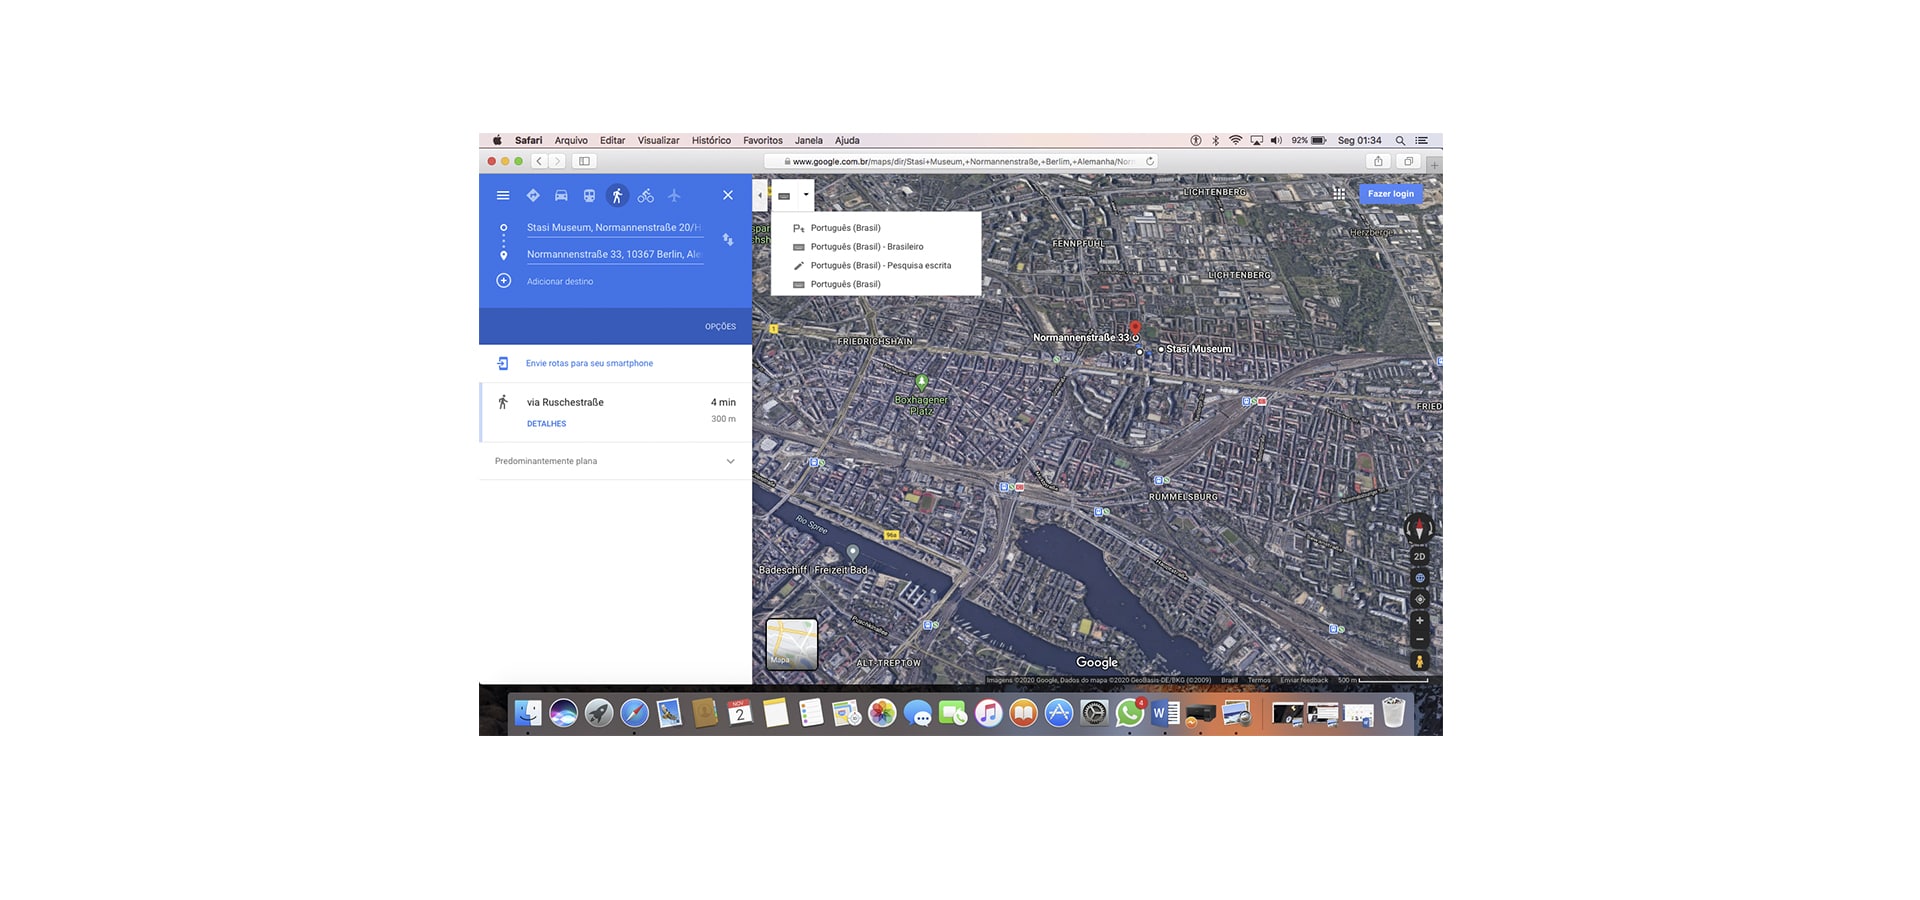Open Microsoft Word from the Dock
The image size is (1920, 900).
click(x=1165, y=713)
